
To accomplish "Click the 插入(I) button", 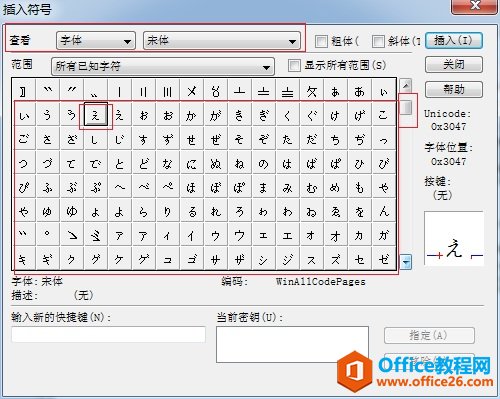I will 454,41.
